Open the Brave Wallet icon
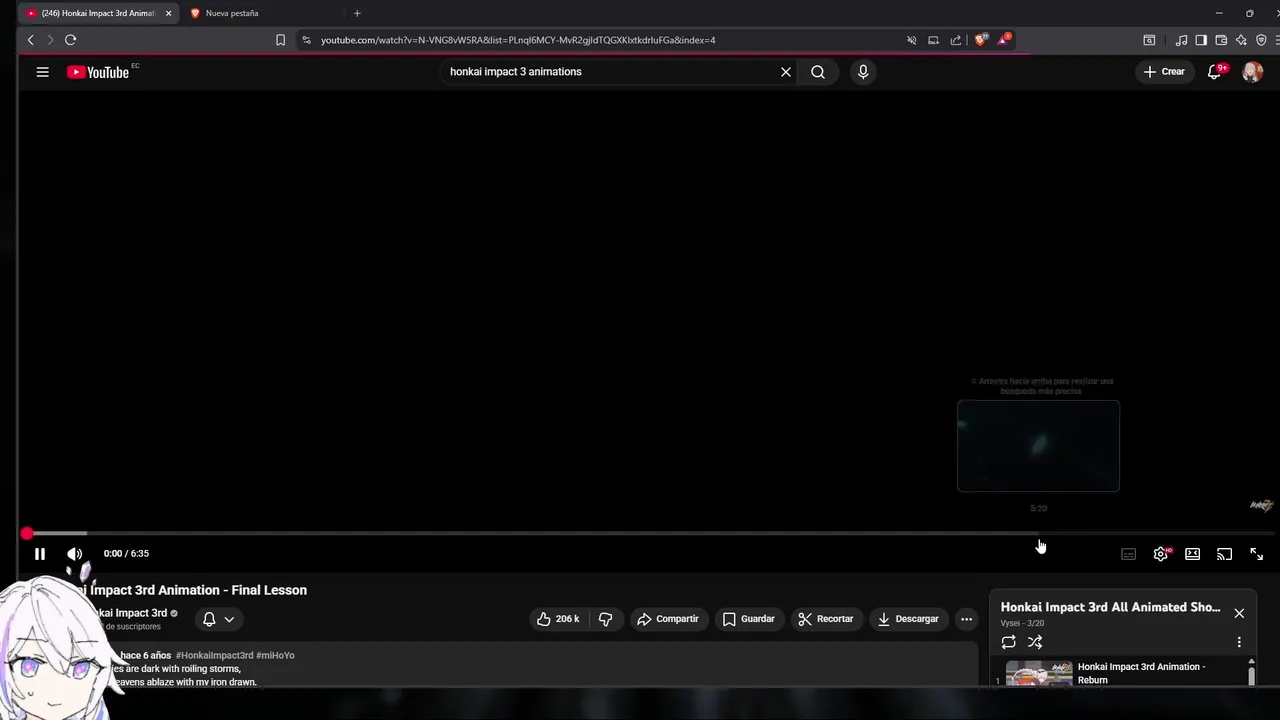1280x720 pixels. [x=1221, y=40]
